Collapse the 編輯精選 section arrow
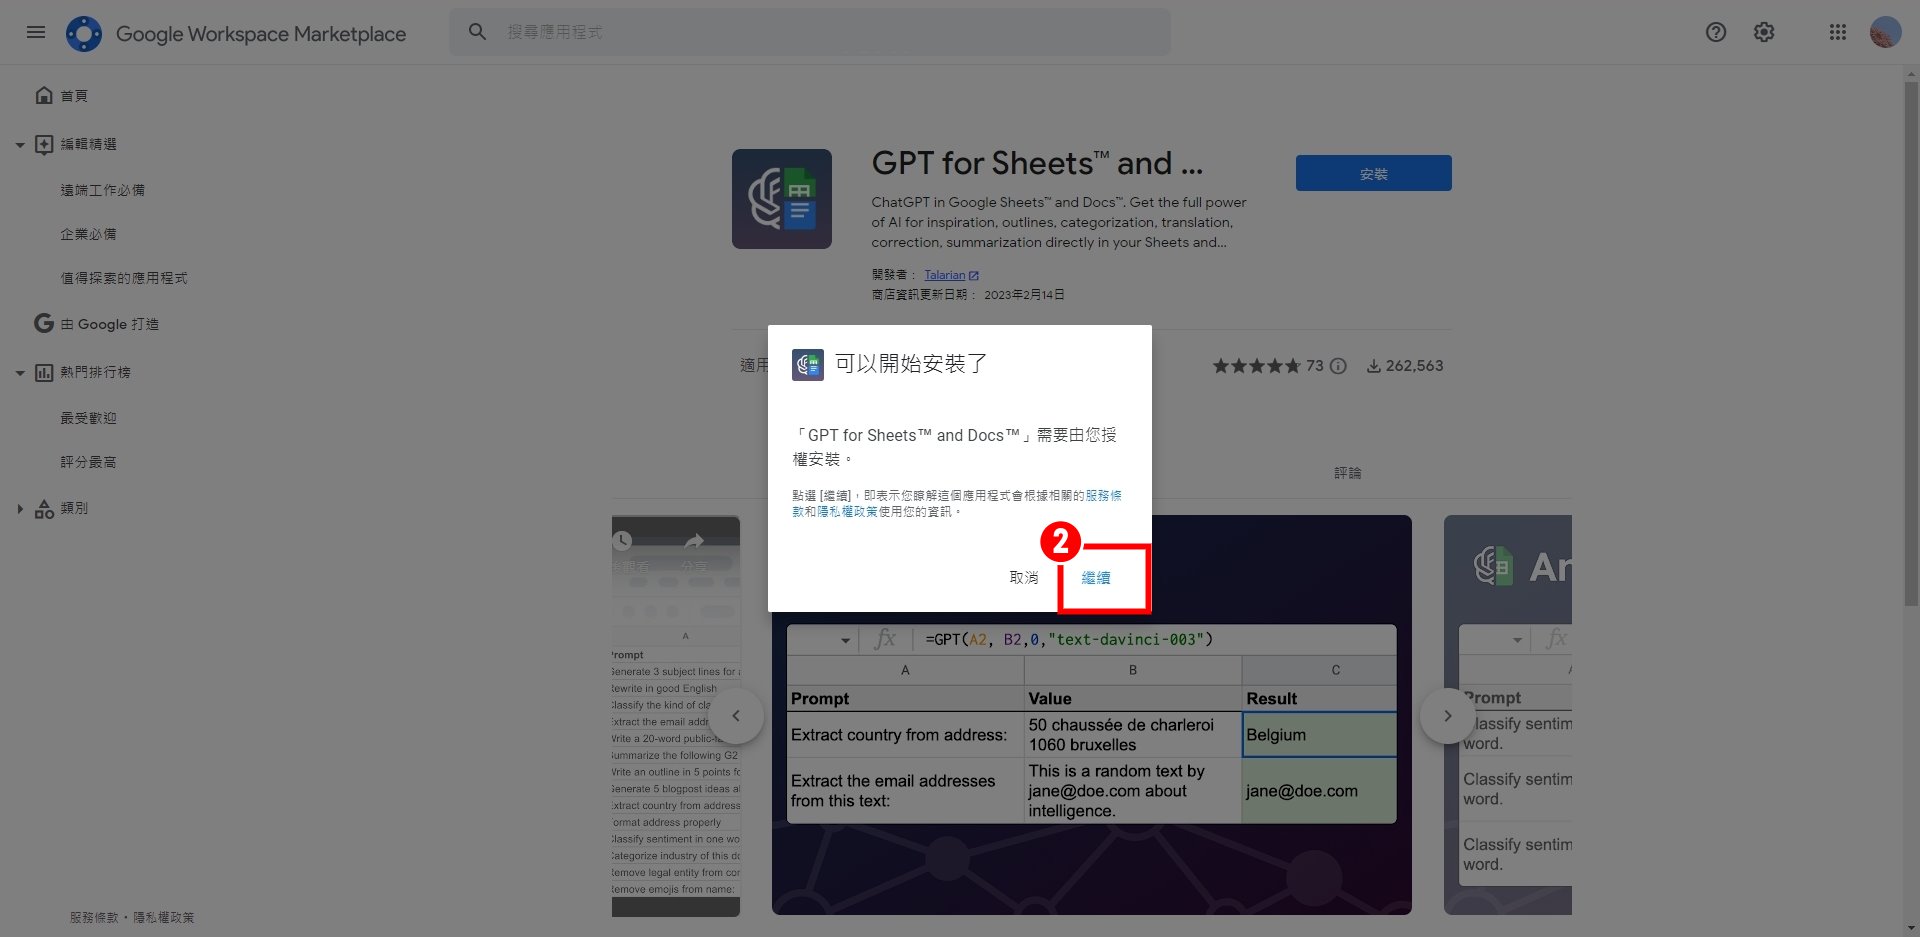The width and height of the screenshot is (1920, 937). tap(20, 145)
